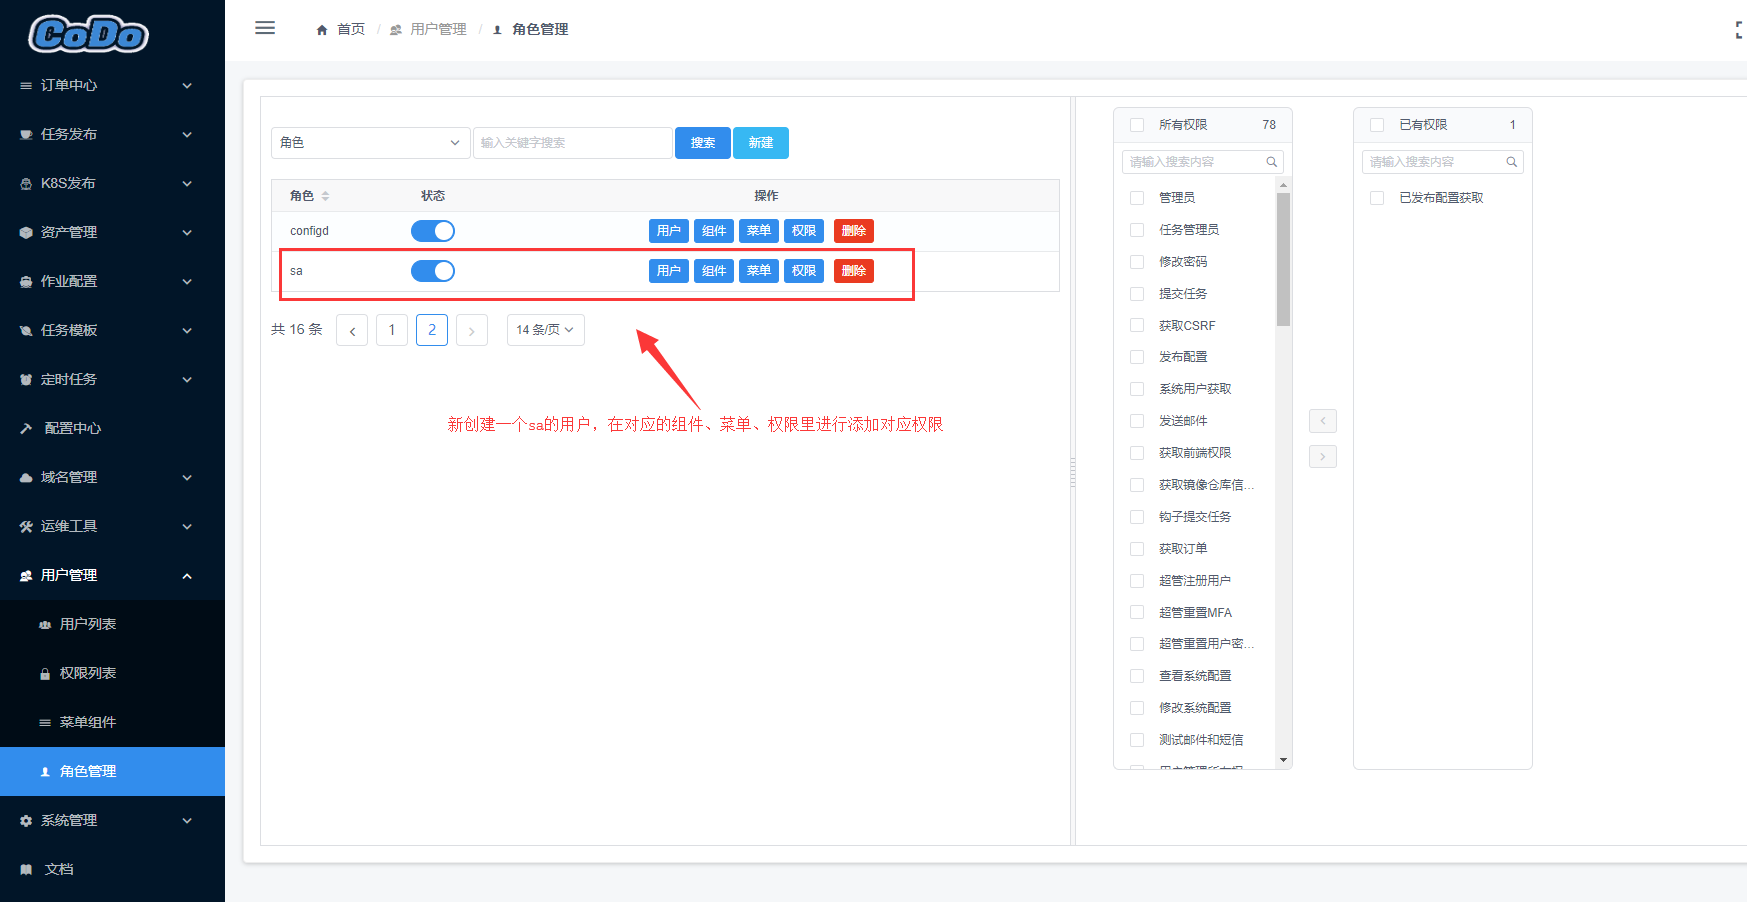Click the hamburger menu collapse icon
This screenshot has width=1747, height=902.
(x=265, y=28)
